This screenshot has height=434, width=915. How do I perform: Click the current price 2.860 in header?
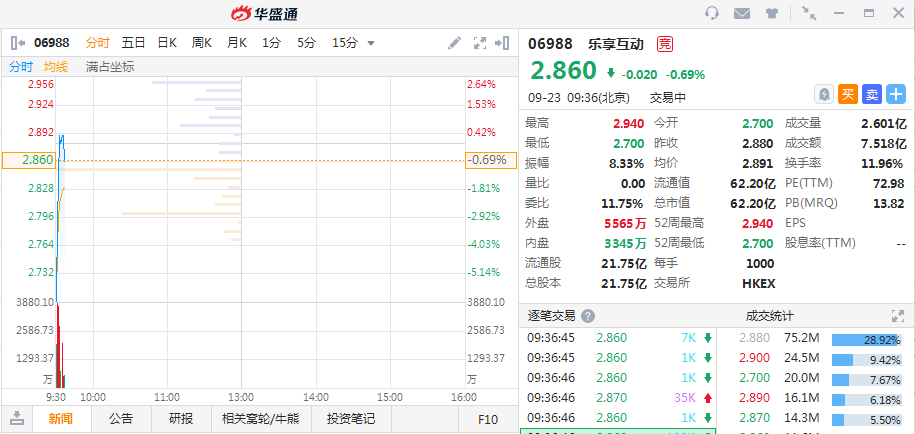point(564,71)
